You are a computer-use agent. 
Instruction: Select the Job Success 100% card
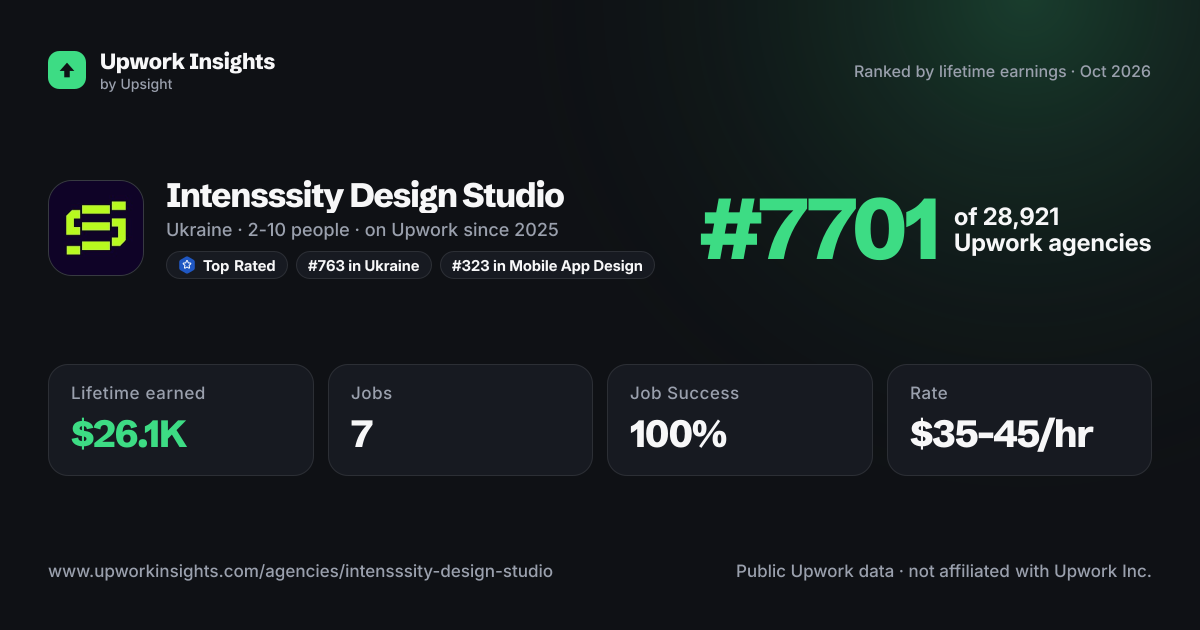click(x=740, y=420)
